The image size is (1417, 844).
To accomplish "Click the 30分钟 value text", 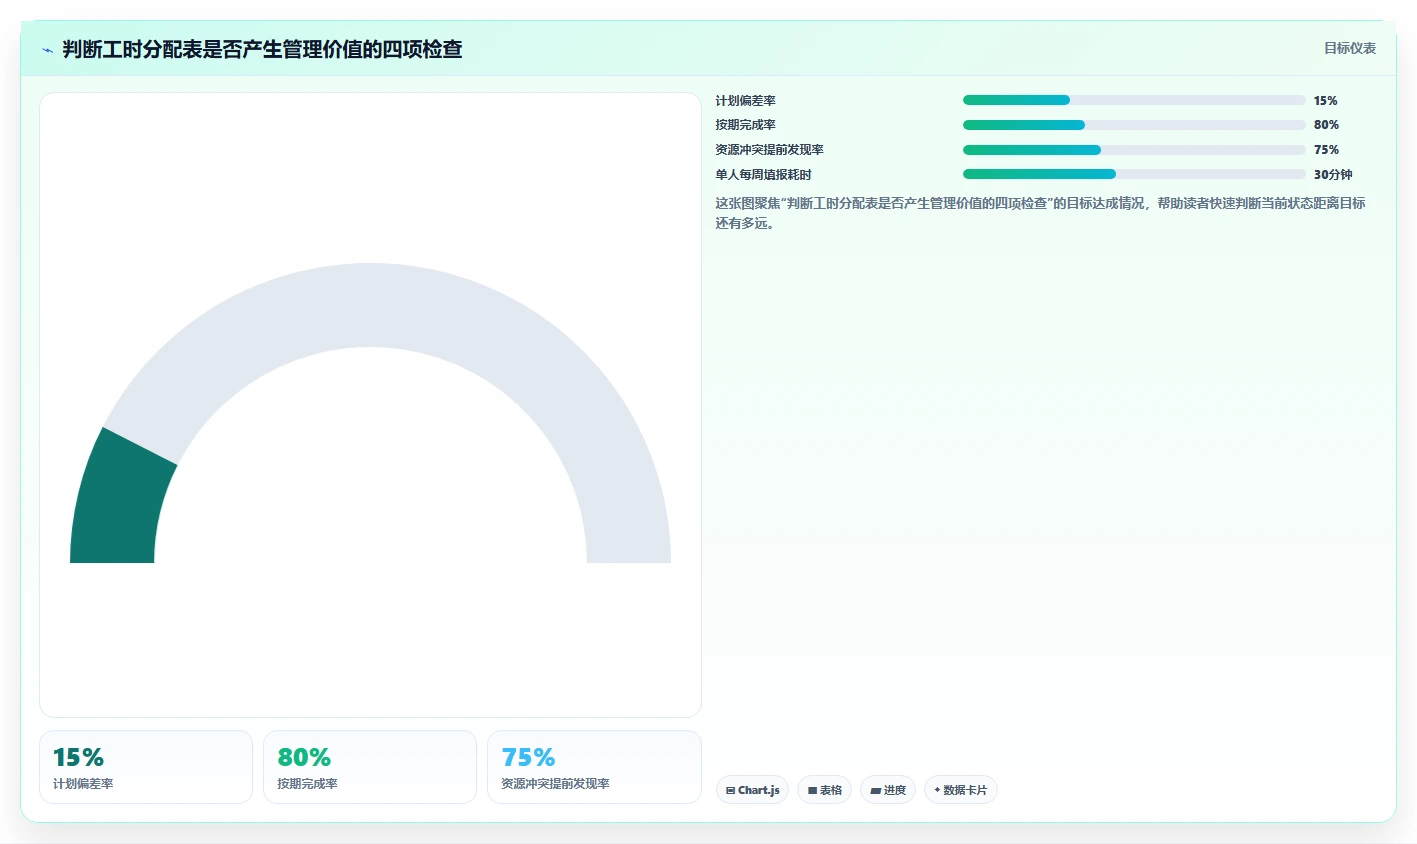I will pyautogui.click(x=1333, y=175).
